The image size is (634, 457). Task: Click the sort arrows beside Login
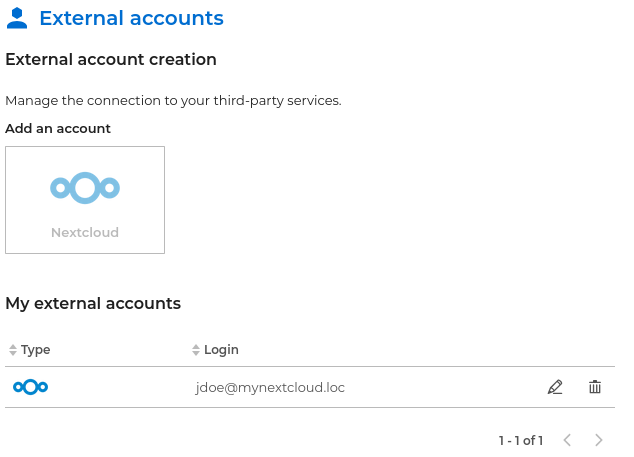196,350
